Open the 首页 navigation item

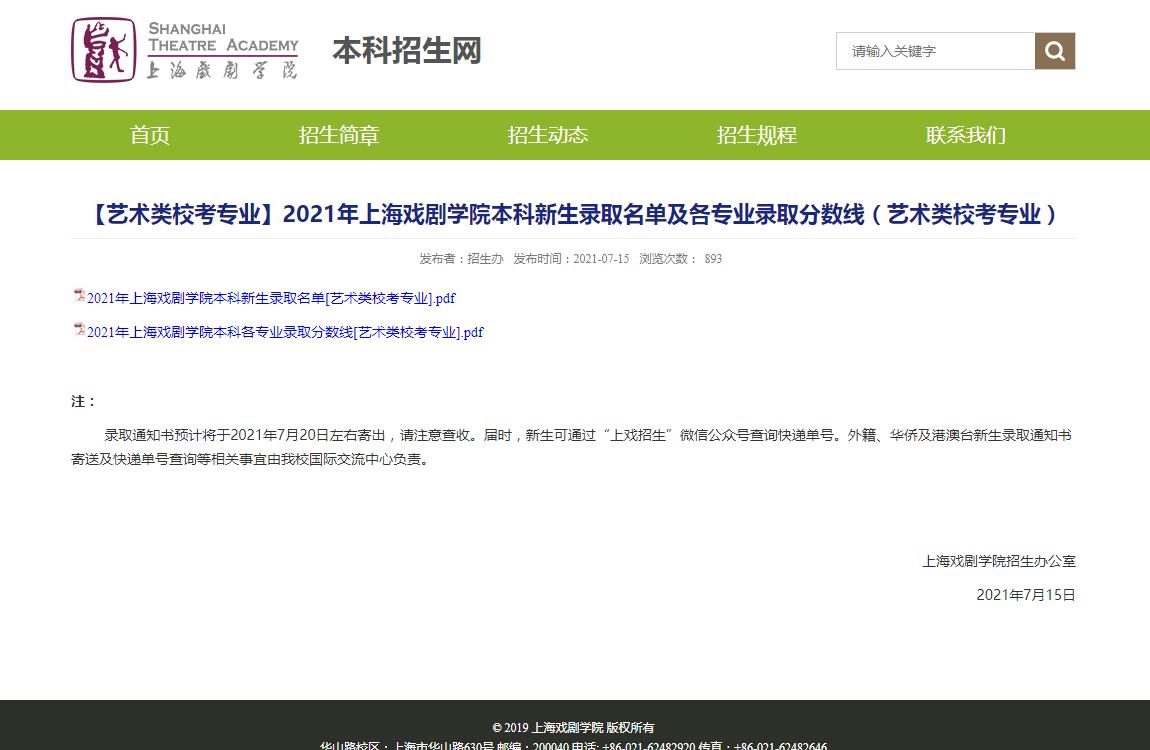(150, 135)
